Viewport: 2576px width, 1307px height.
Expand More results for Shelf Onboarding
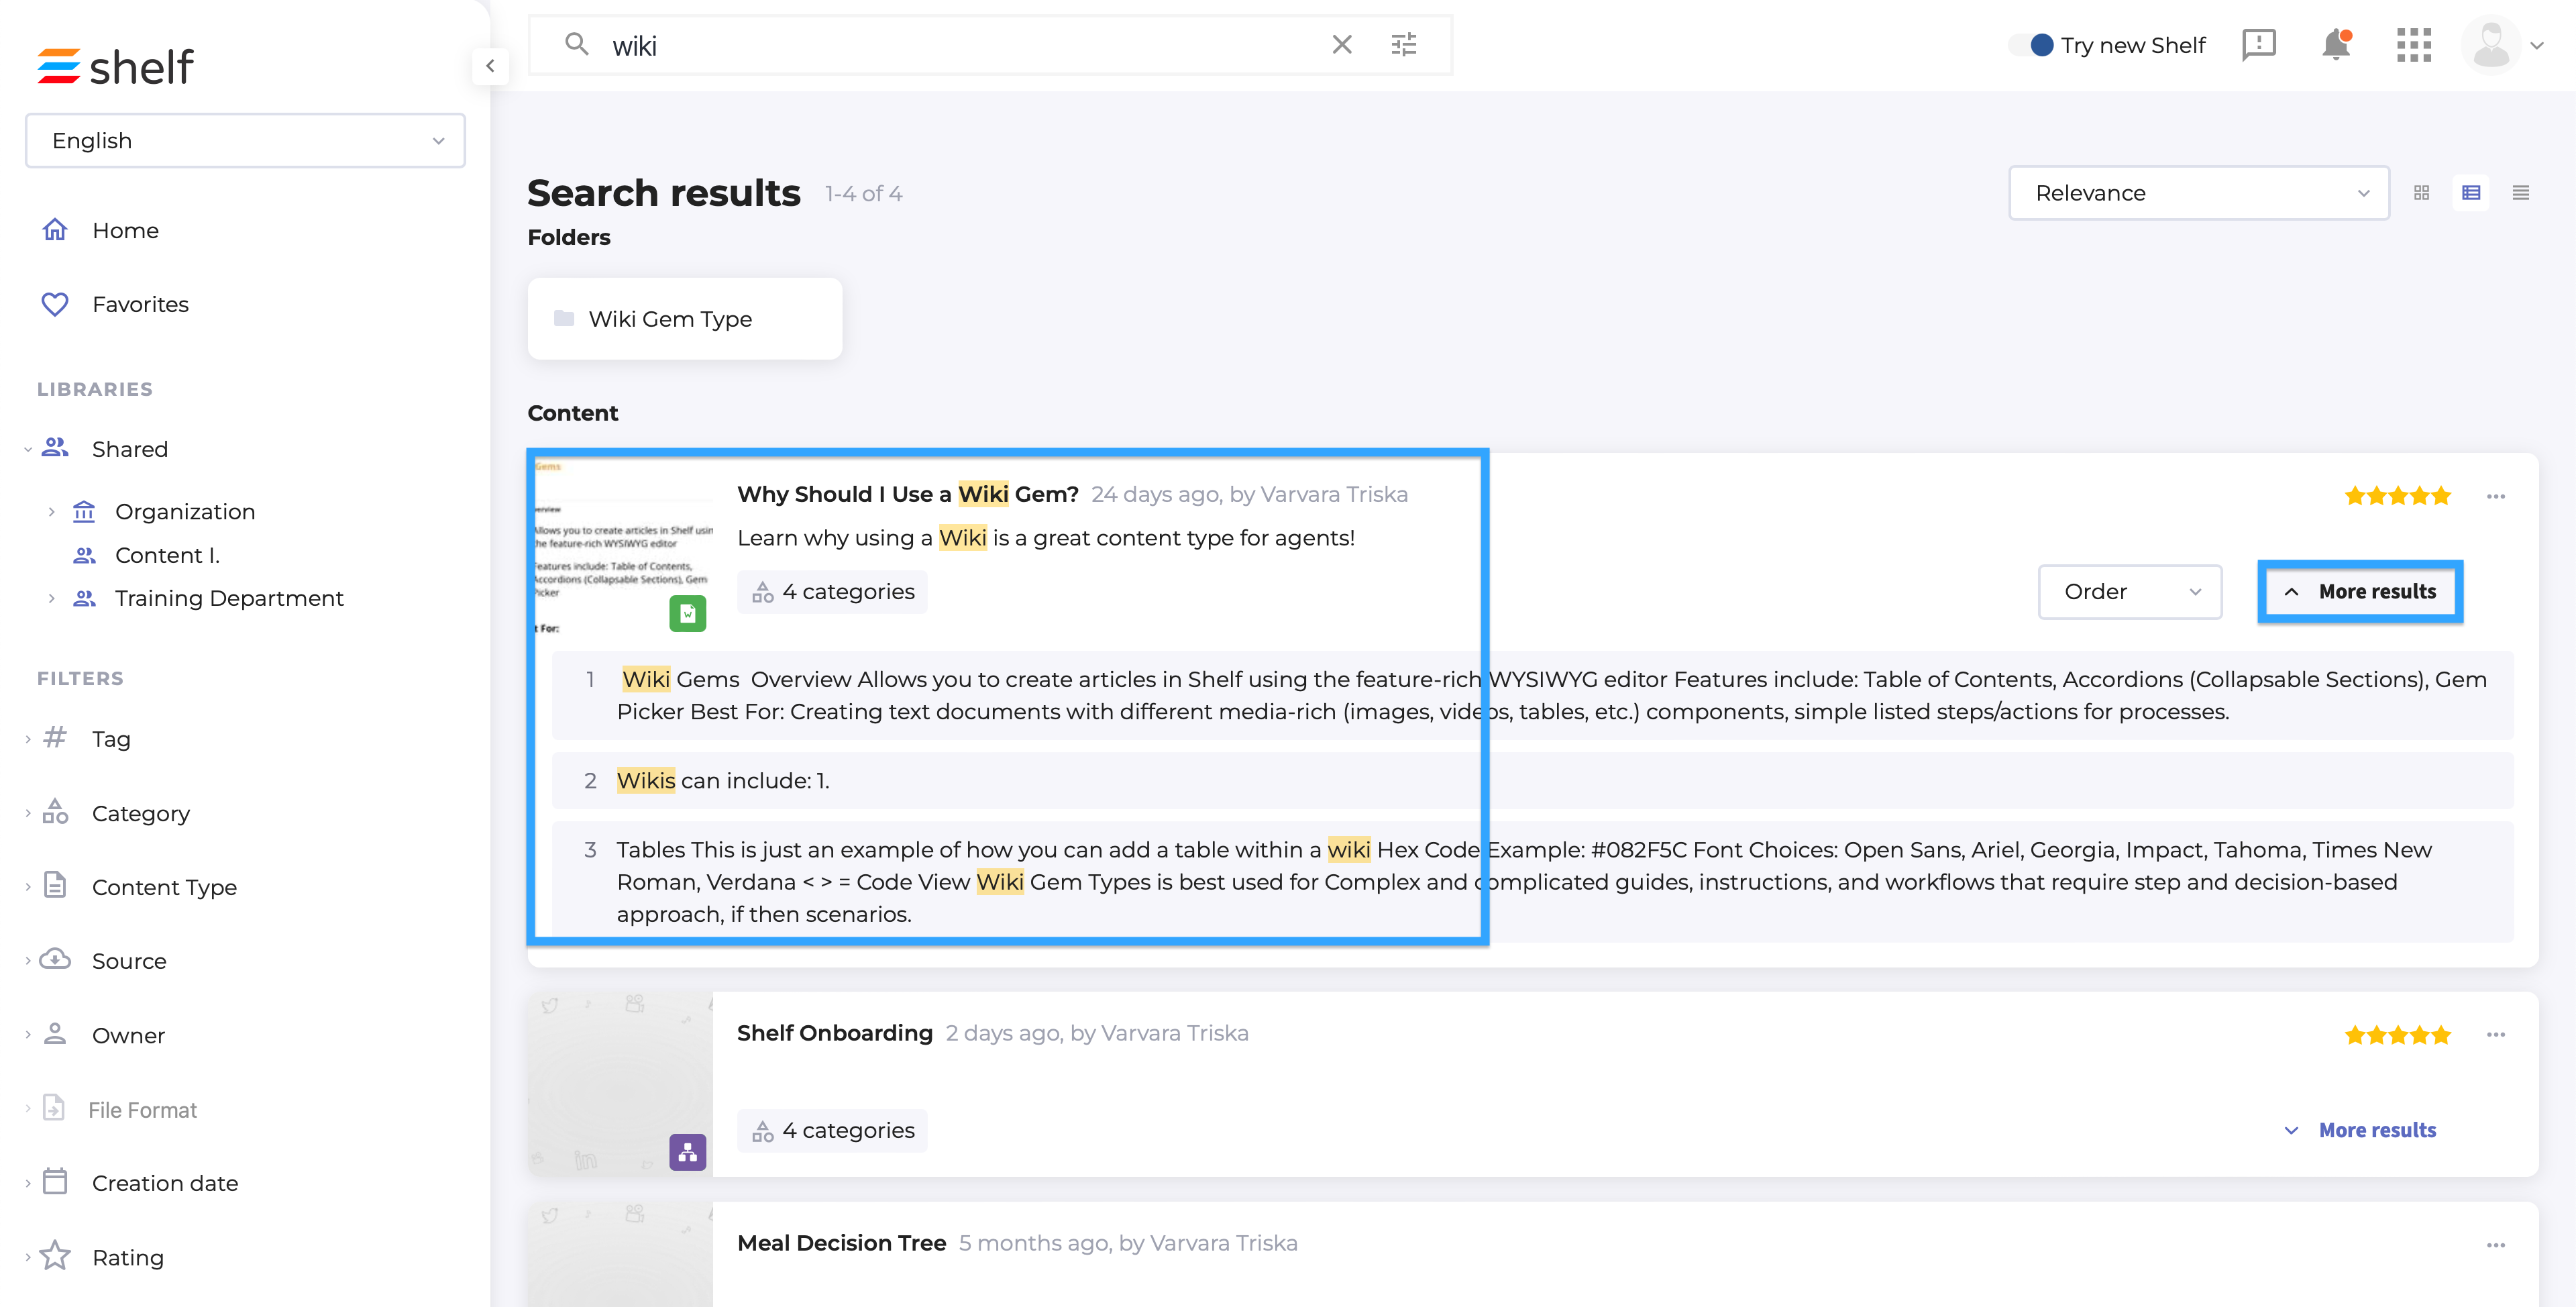tap(2360, 1130)
